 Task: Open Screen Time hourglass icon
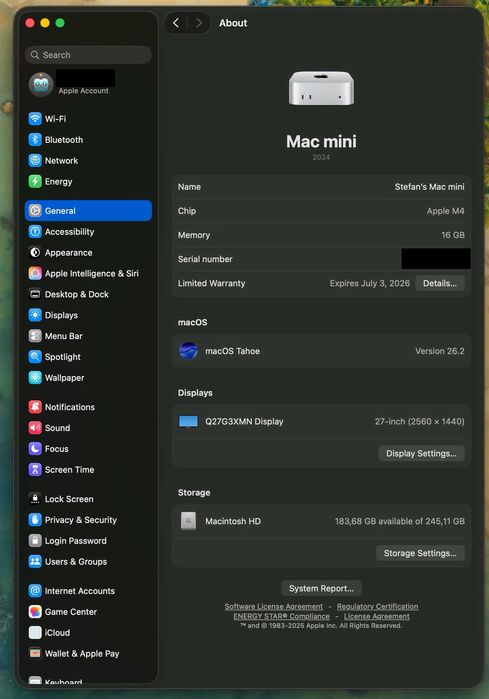[x=35, y=469]
